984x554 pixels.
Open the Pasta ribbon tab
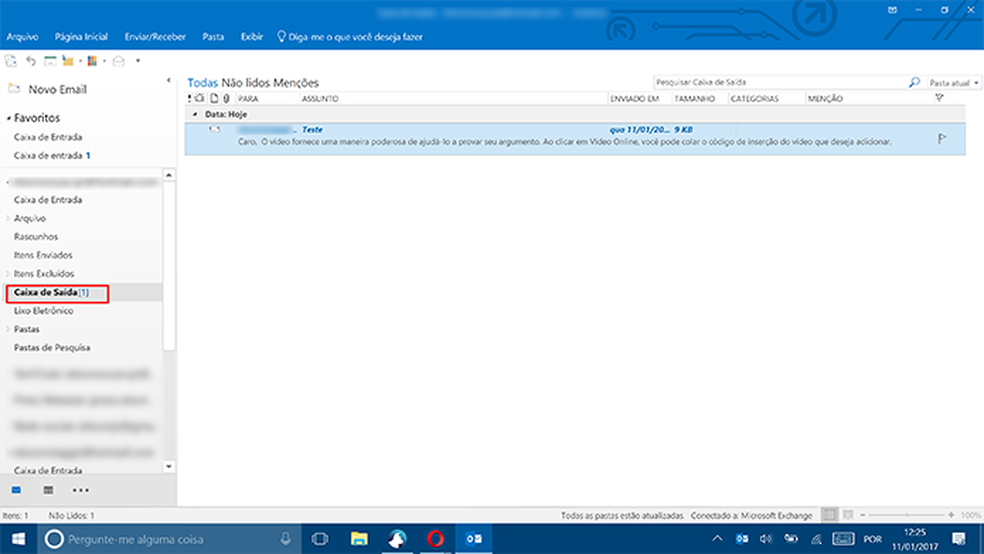213,37
